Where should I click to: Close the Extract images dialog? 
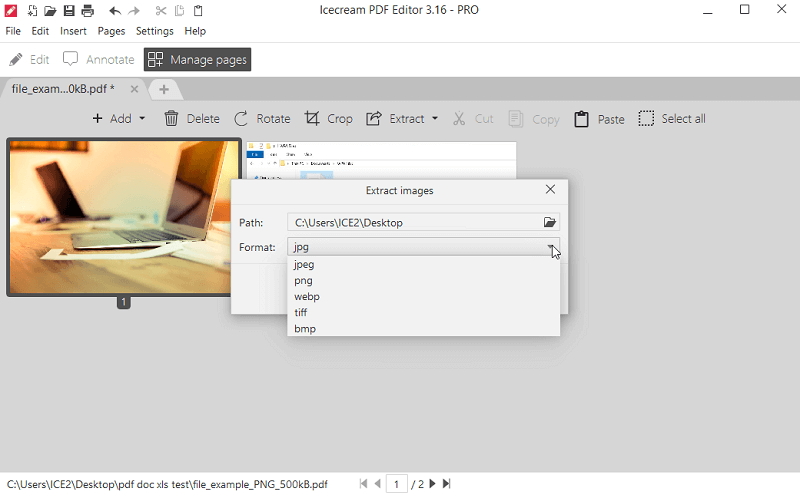pos(550,189)
